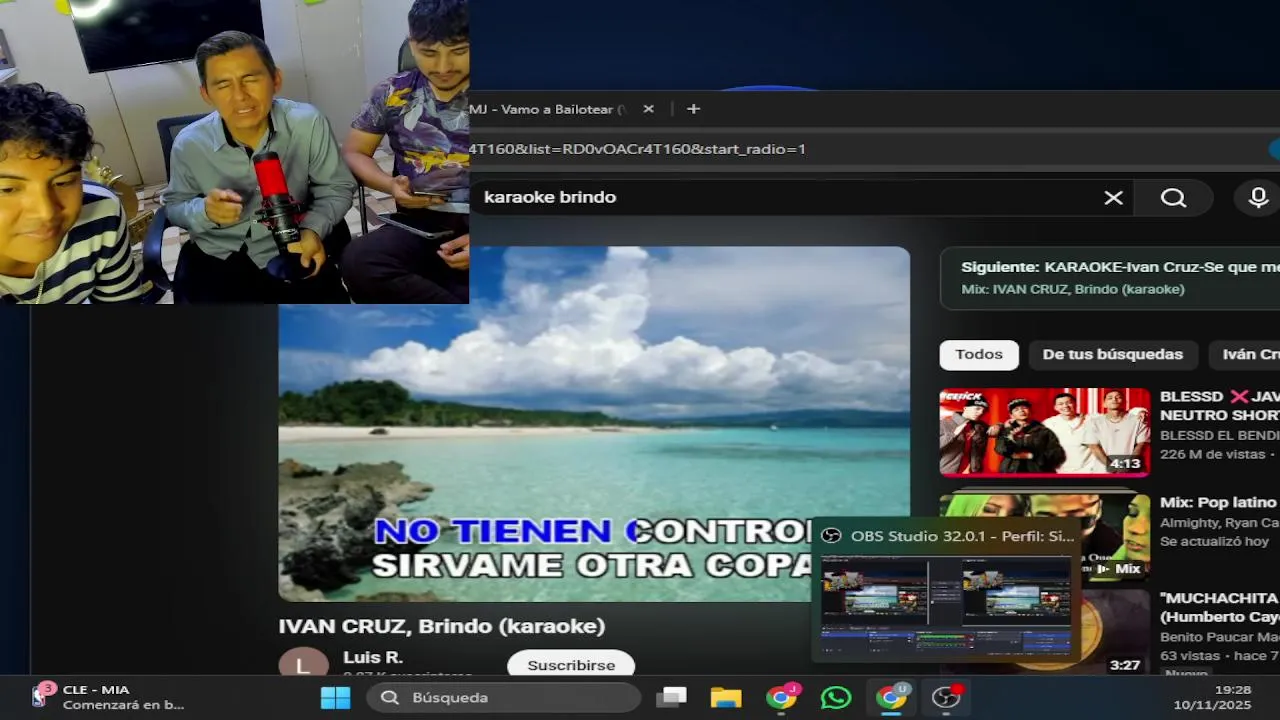Screen dimensions: 1280x720
Task: Click the 'BLESSD' video title text
Action: coord(1219,406)
